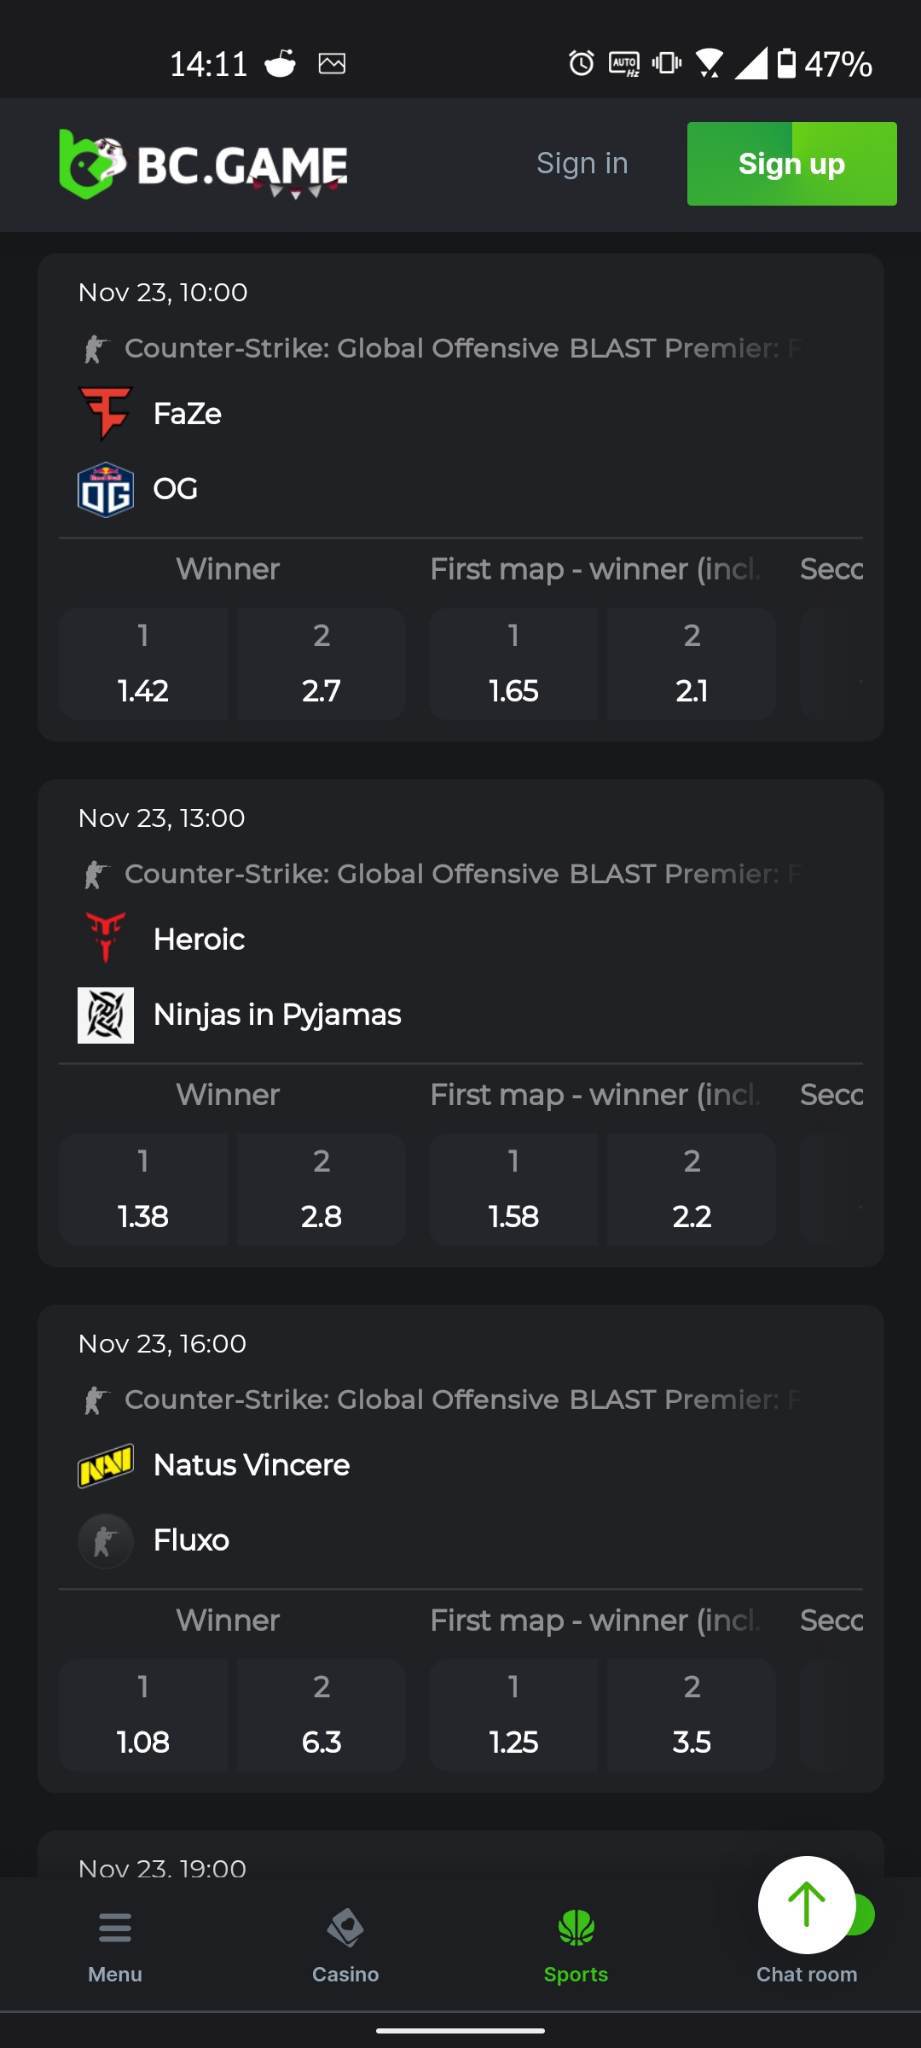Open Natus Vincere vs Fluxo league title
921x2048 pixels.
tap(461, 1400)
